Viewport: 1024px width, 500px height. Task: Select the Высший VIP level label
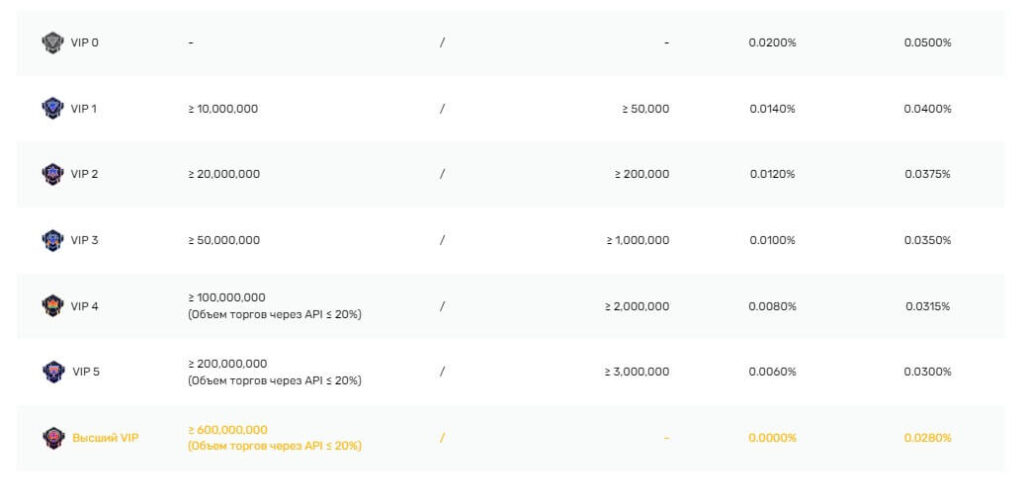[x=105, y=438]
